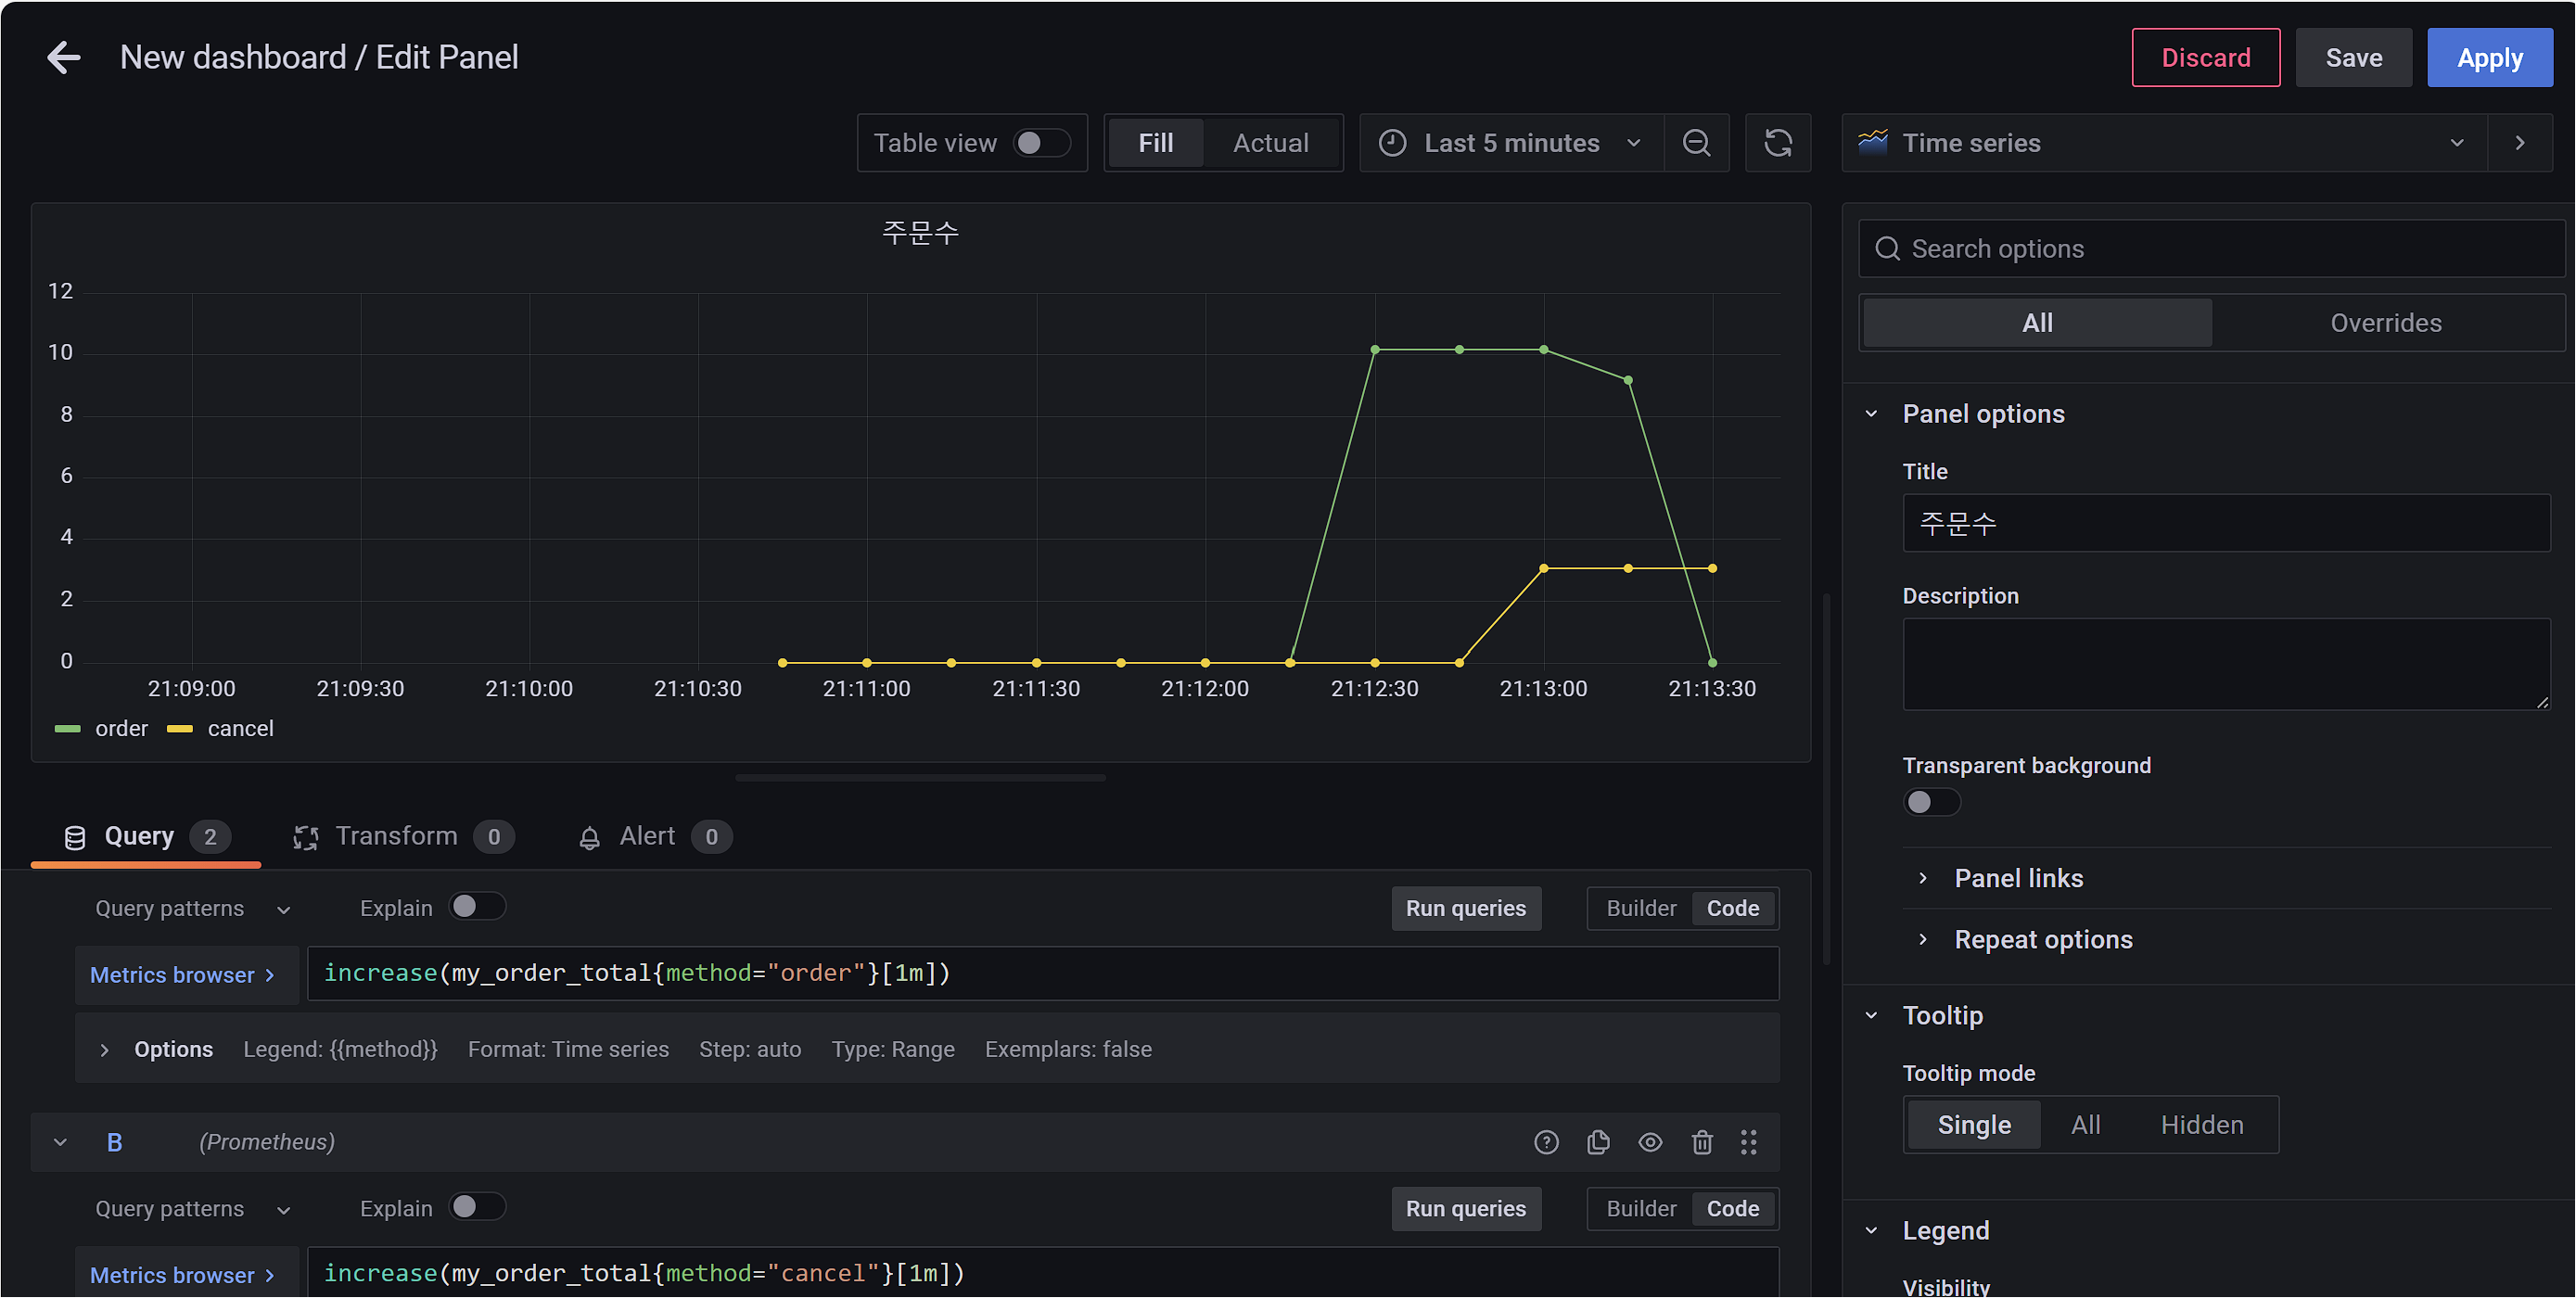
Task: Click the zoom out time range icon
Action: [1696, 143]
